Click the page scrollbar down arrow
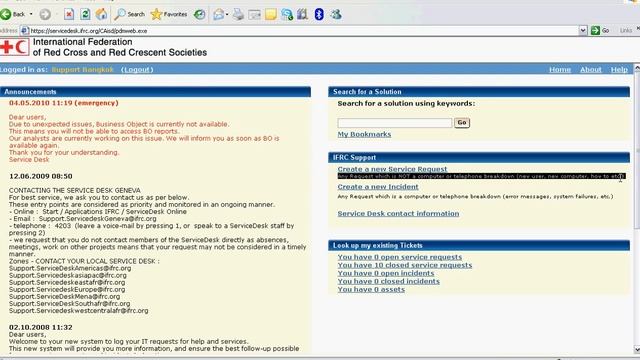Image resolution: width=640 pixels, height=360 pixels. tap(637, 350)
